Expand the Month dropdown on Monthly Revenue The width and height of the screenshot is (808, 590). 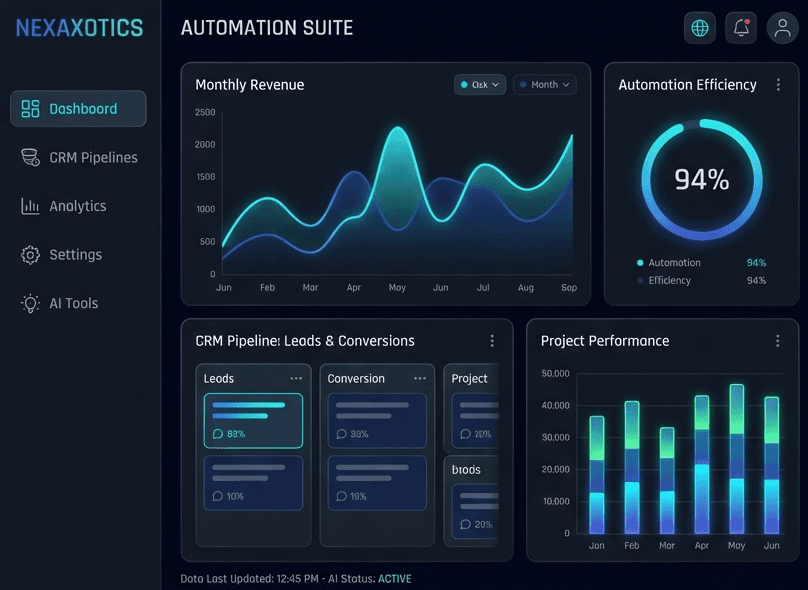click(x=544, y=85)
